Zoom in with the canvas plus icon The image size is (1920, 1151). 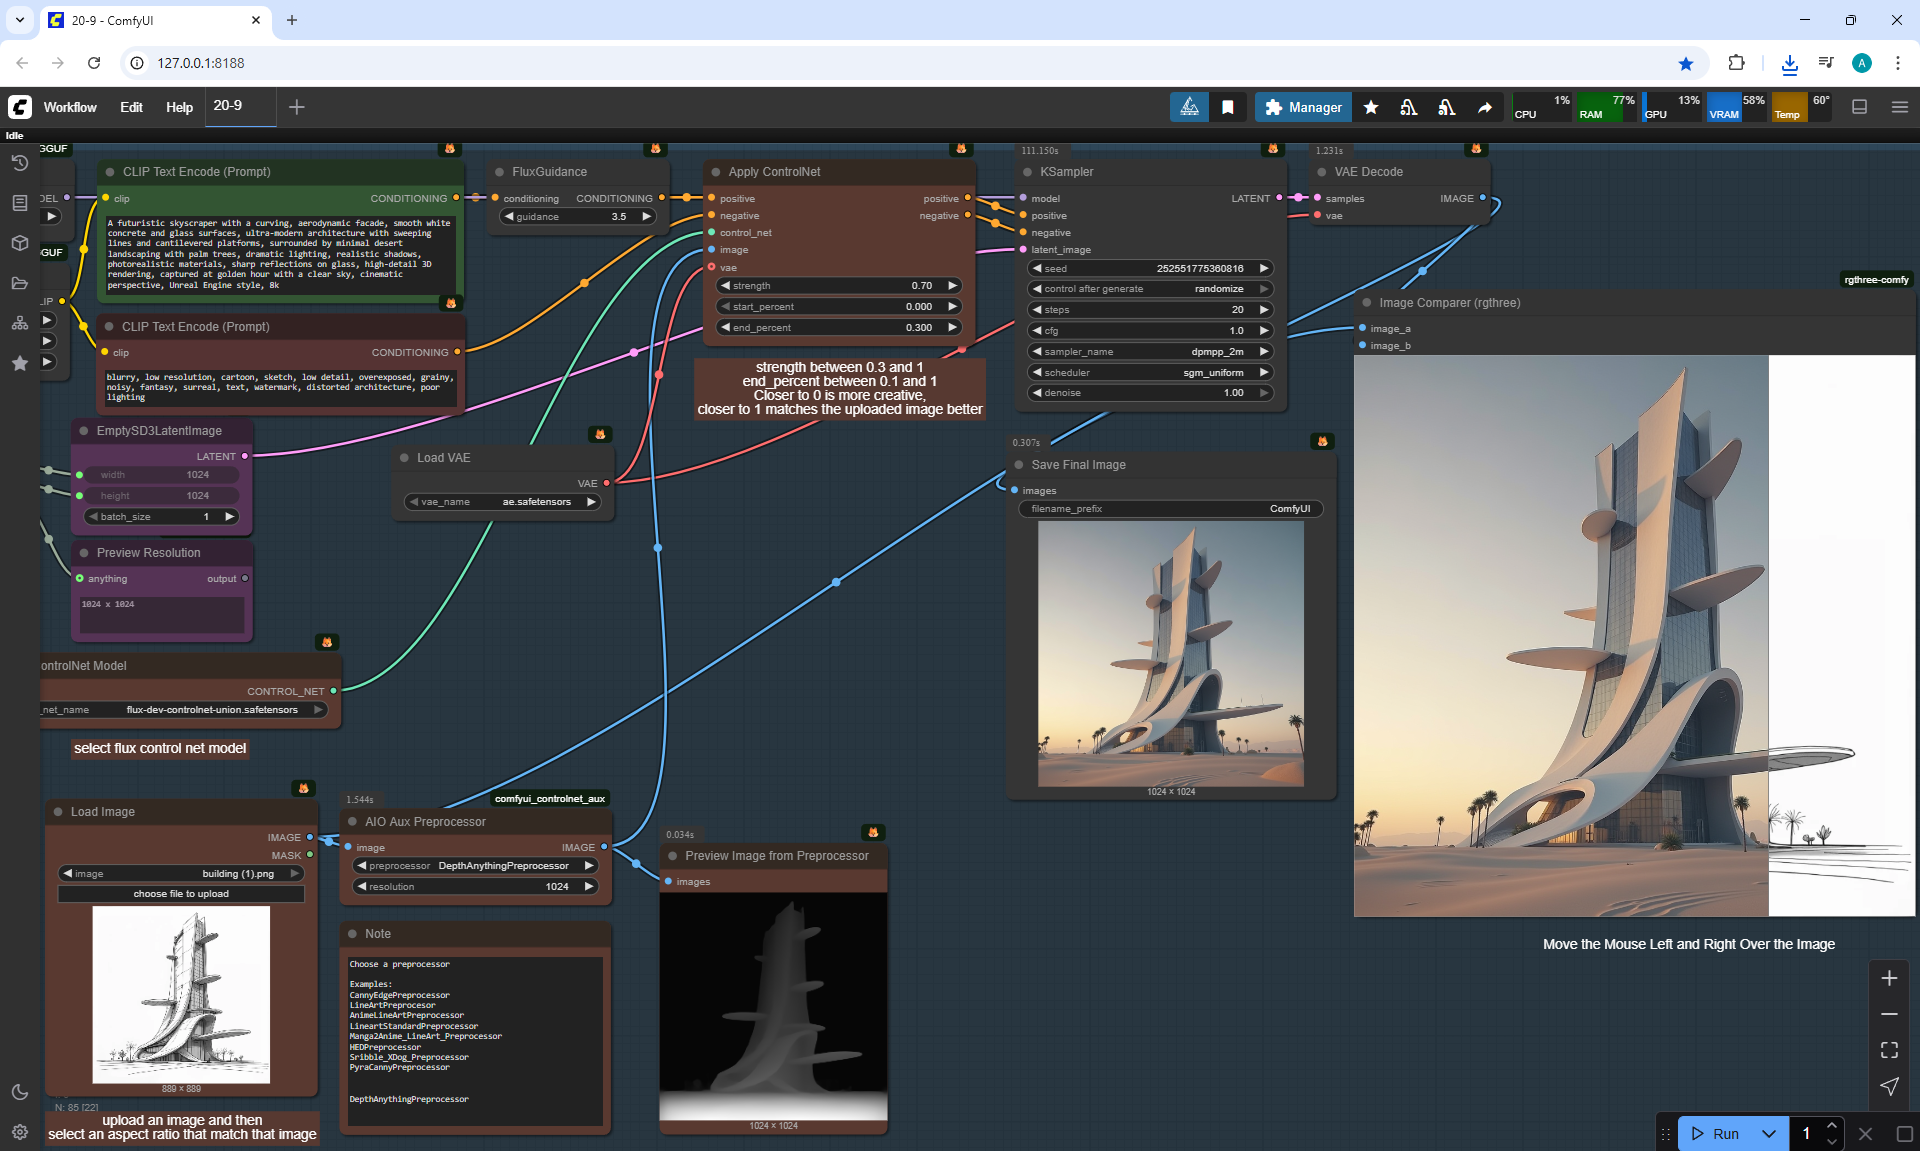(x=1889, y=978)
